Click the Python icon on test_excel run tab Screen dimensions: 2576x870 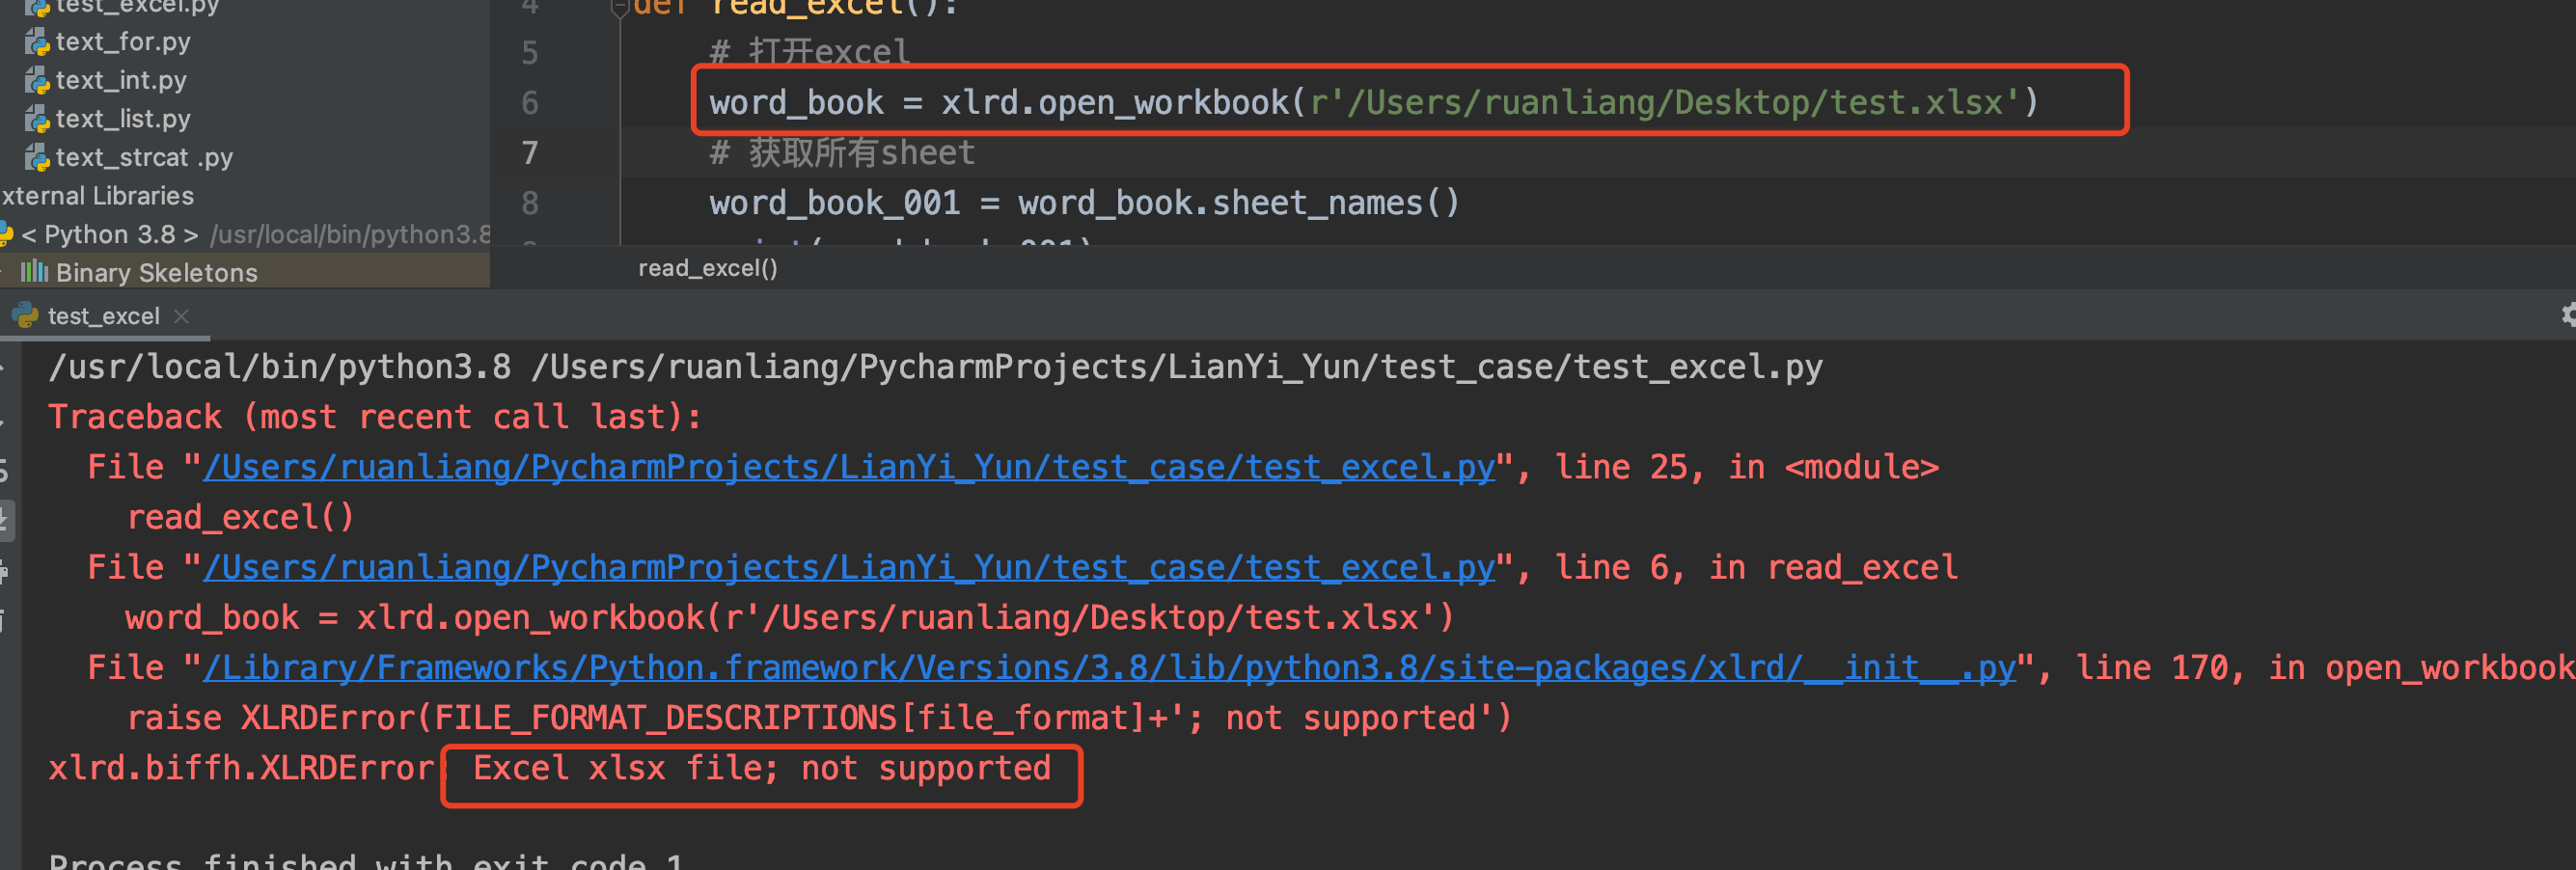[x=25, y=316]
